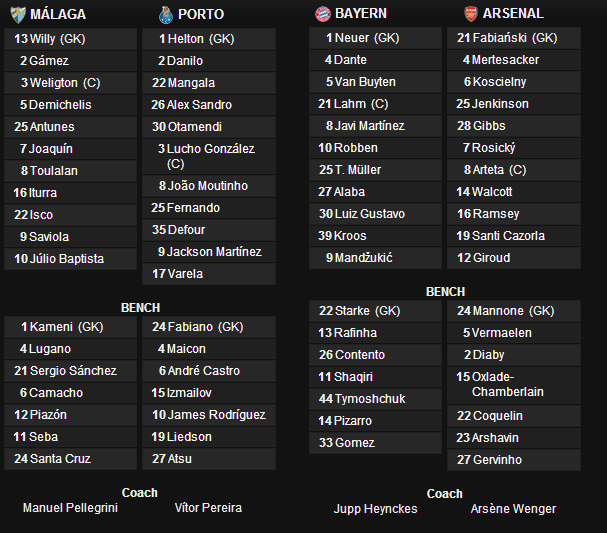Viewport: 607px width, 533px height.
Task: Click coach name Arsène Wenger
Action: click(x=513, y=509)
